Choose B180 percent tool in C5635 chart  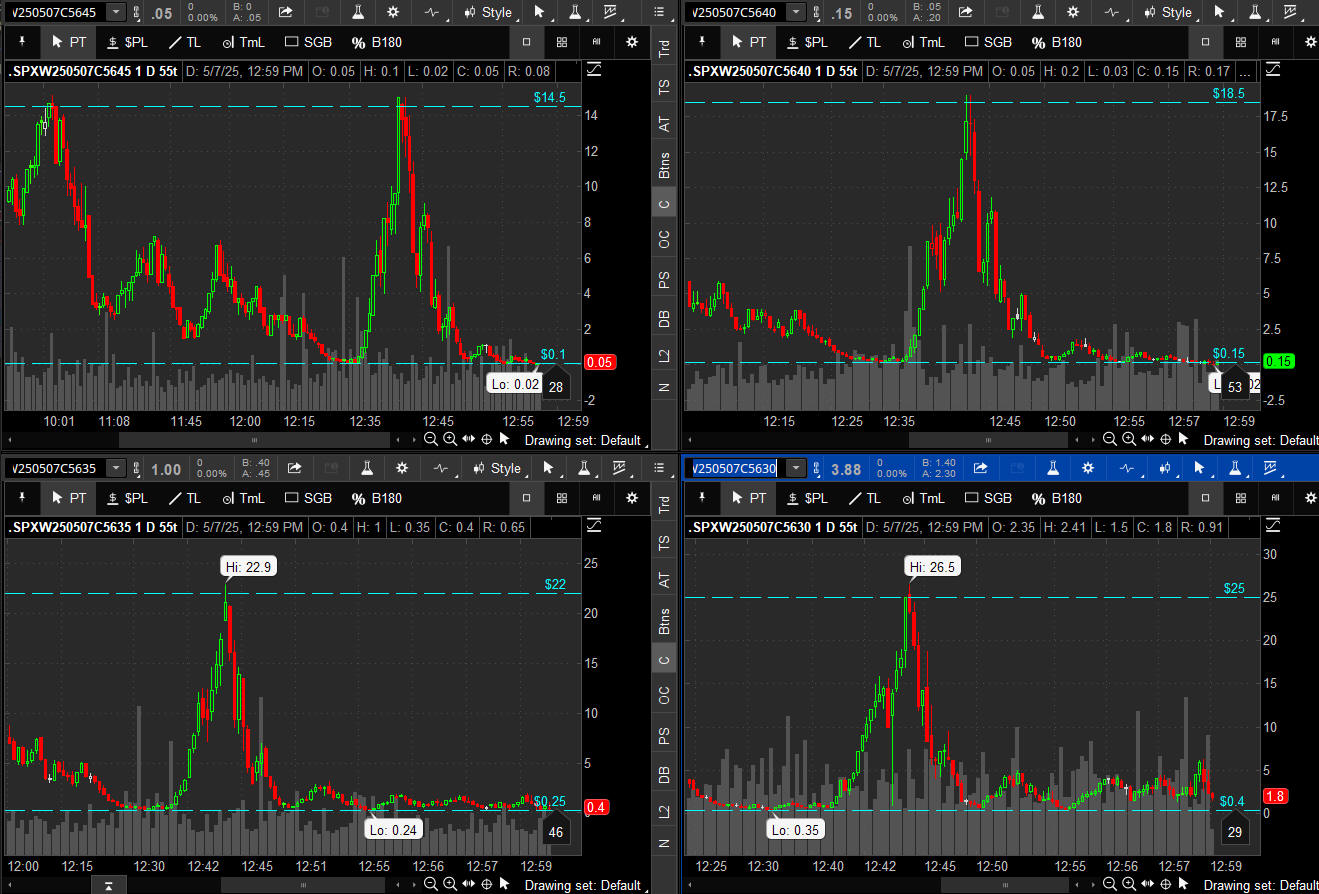(x=376, y=498)
